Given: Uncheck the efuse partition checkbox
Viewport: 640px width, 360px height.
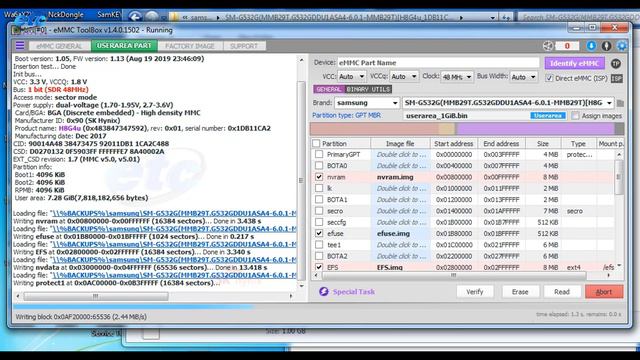Looking at the screenshot, I should click(319, 233).
